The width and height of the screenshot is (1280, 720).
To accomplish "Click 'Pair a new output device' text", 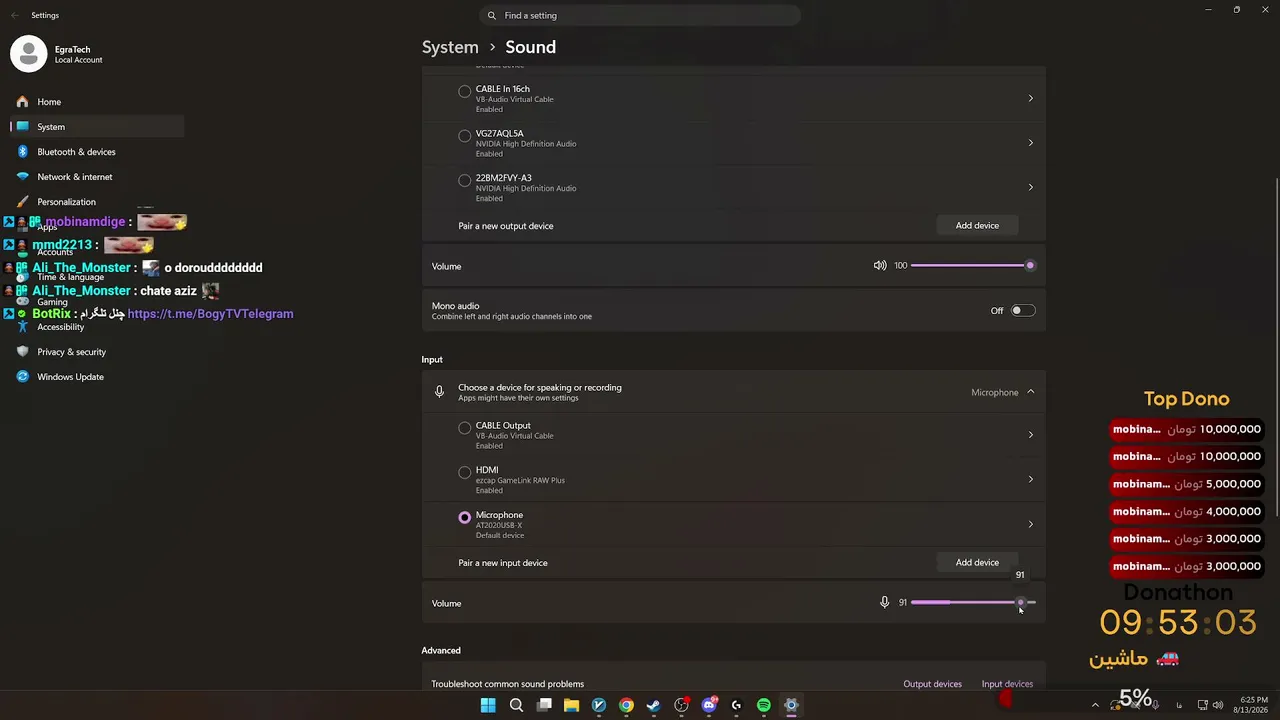I will click(506, 226).
